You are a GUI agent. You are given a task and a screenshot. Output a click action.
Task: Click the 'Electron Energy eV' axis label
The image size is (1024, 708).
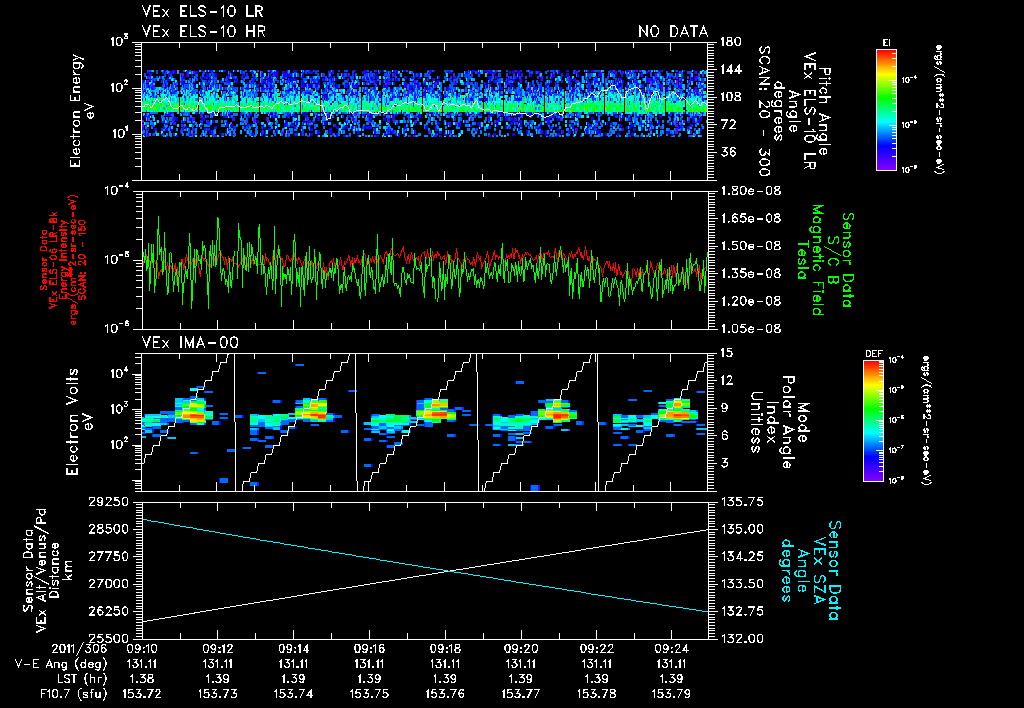point(80,111)
